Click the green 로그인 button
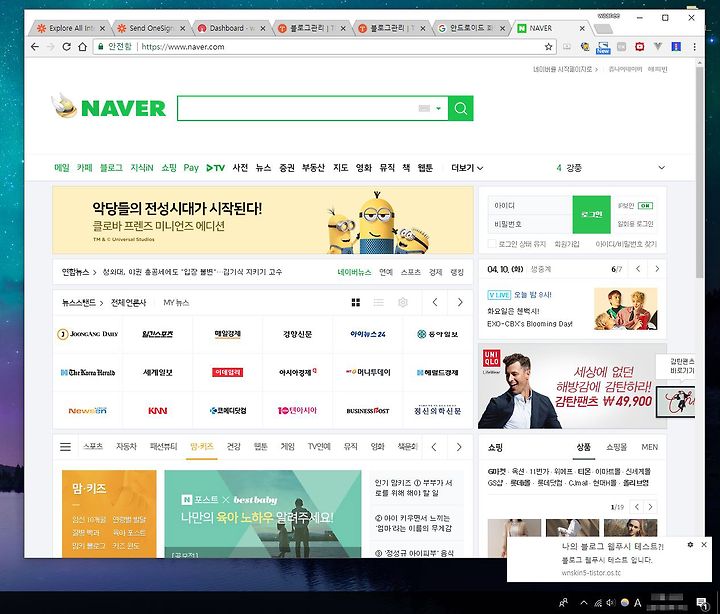The image size is (720, 614). click(591, 214)
